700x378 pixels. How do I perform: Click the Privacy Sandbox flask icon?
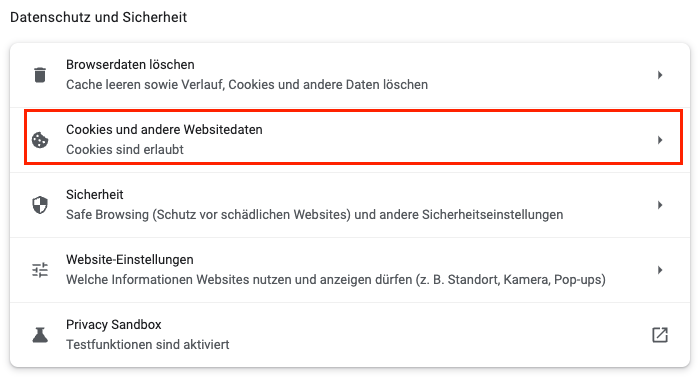[40, 335]
